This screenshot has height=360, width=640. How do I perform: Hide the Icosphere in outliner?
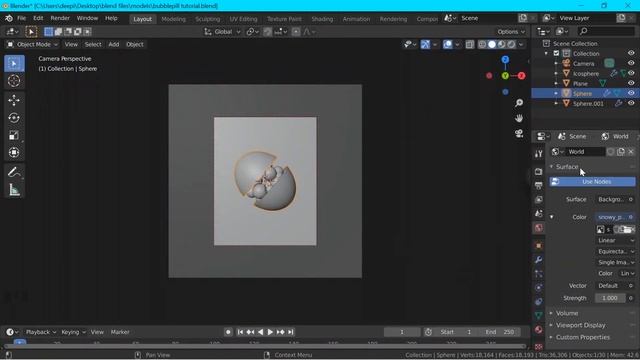(631, 73)
